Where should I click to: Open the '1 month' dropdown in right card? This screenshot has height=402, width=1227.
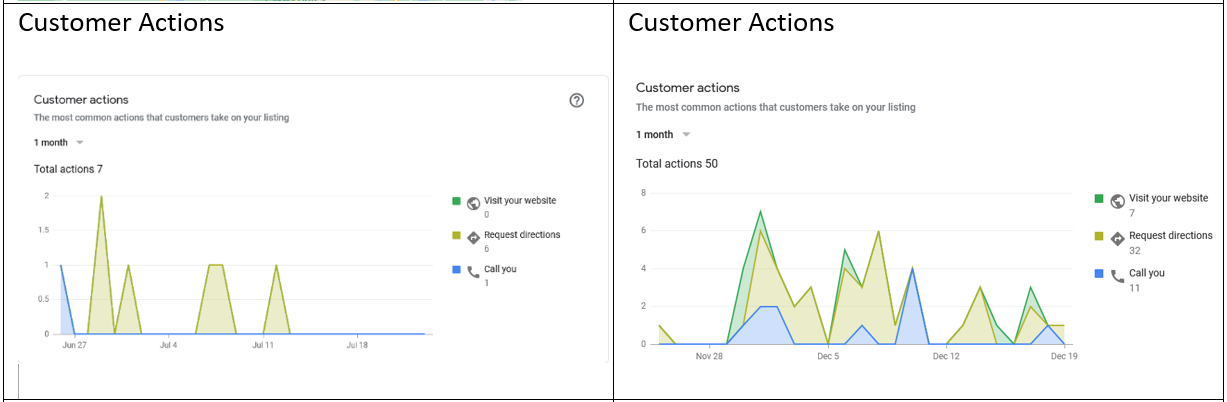[x=664, y=135]
